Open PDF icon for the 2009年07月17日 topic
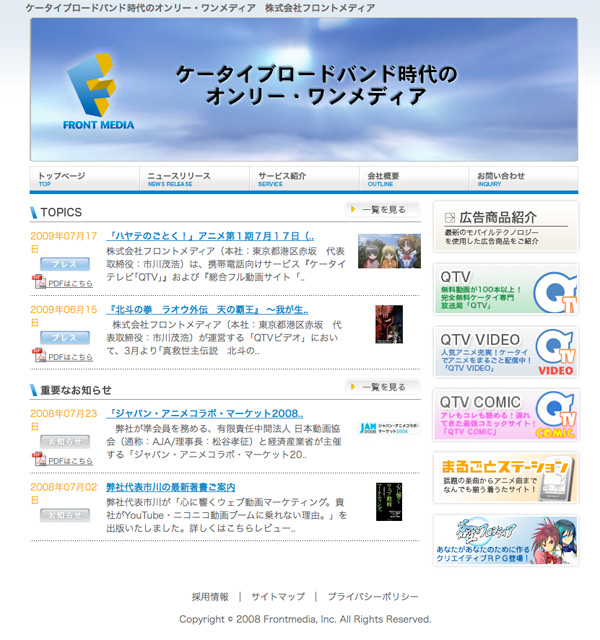The height and width of the screenshot is (640, 600). coord(39,282)
